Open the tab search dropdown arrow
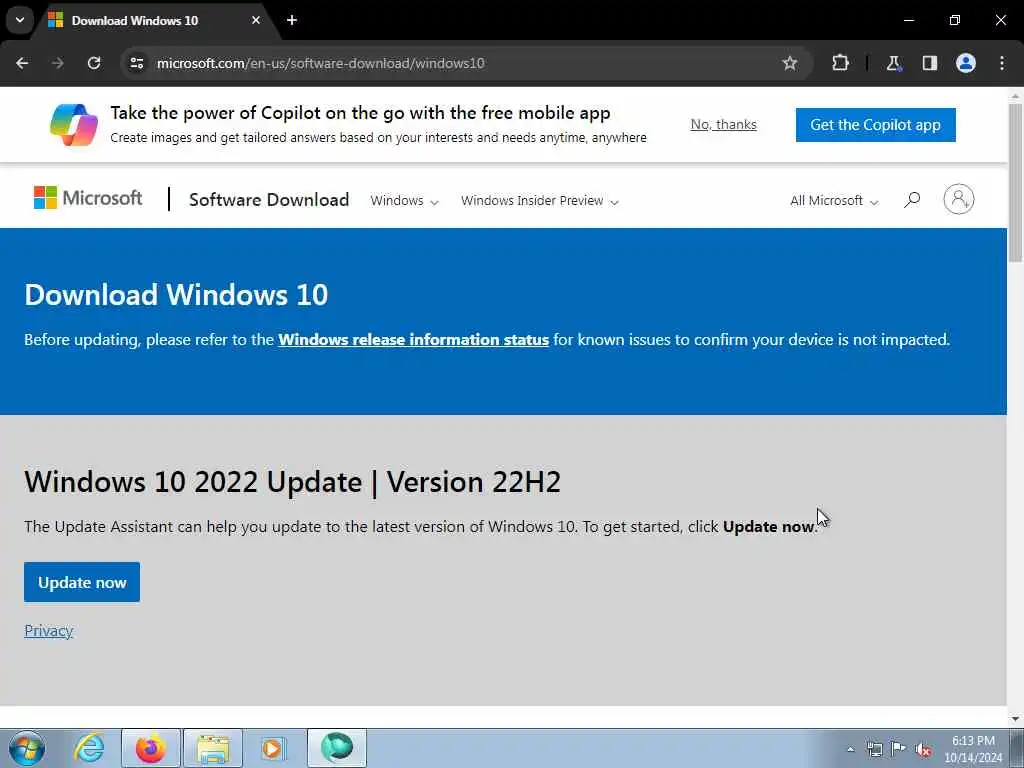Image resolution: width=1024 pixels, height=768 pixels. pos(20,20)
